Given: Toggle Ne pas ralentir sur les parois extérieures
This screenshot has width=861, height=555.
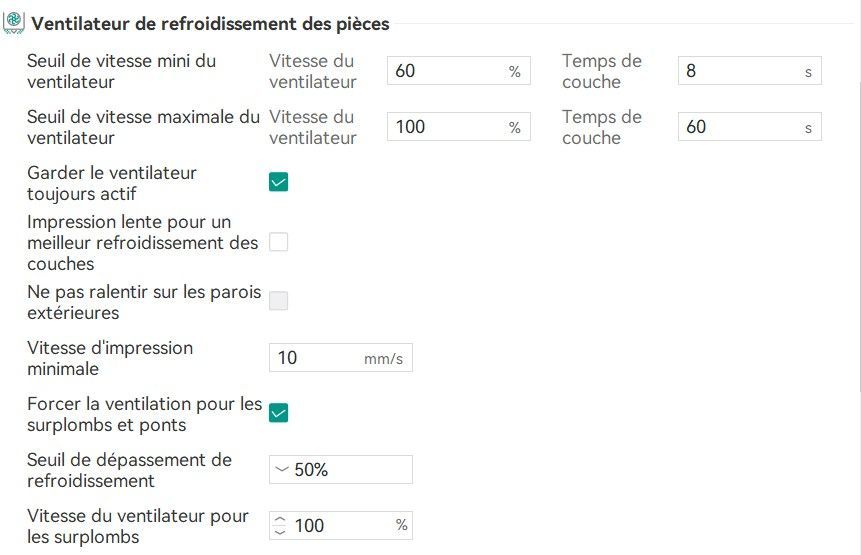Looking at the screenshot, I should [x=278, y=301].
